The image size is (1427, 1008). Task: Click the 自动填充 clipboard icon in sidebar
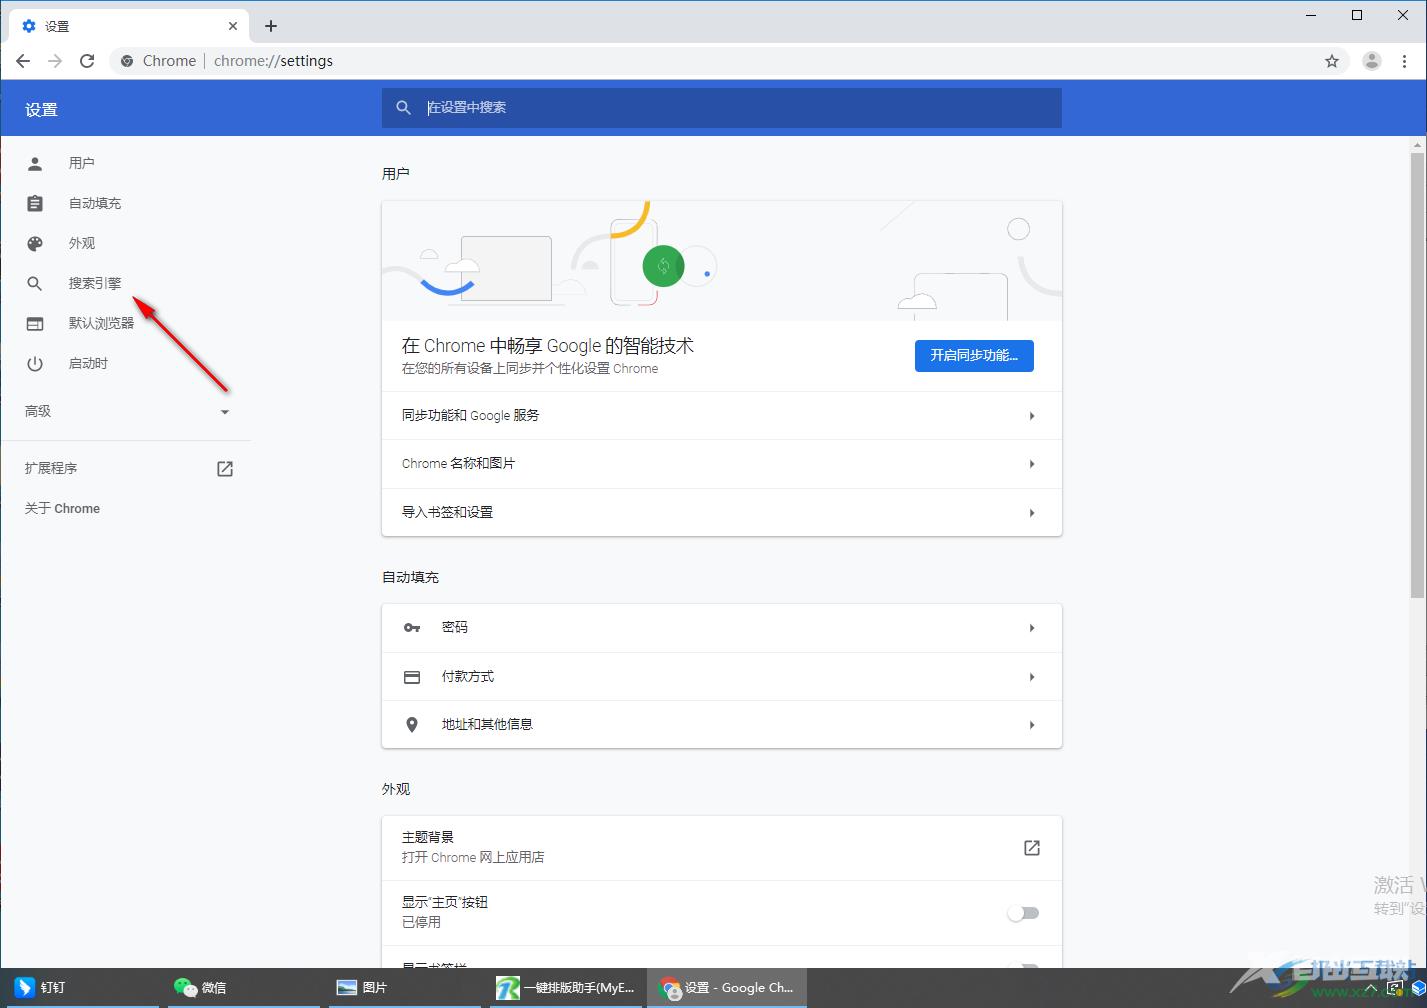click(35, 203)
